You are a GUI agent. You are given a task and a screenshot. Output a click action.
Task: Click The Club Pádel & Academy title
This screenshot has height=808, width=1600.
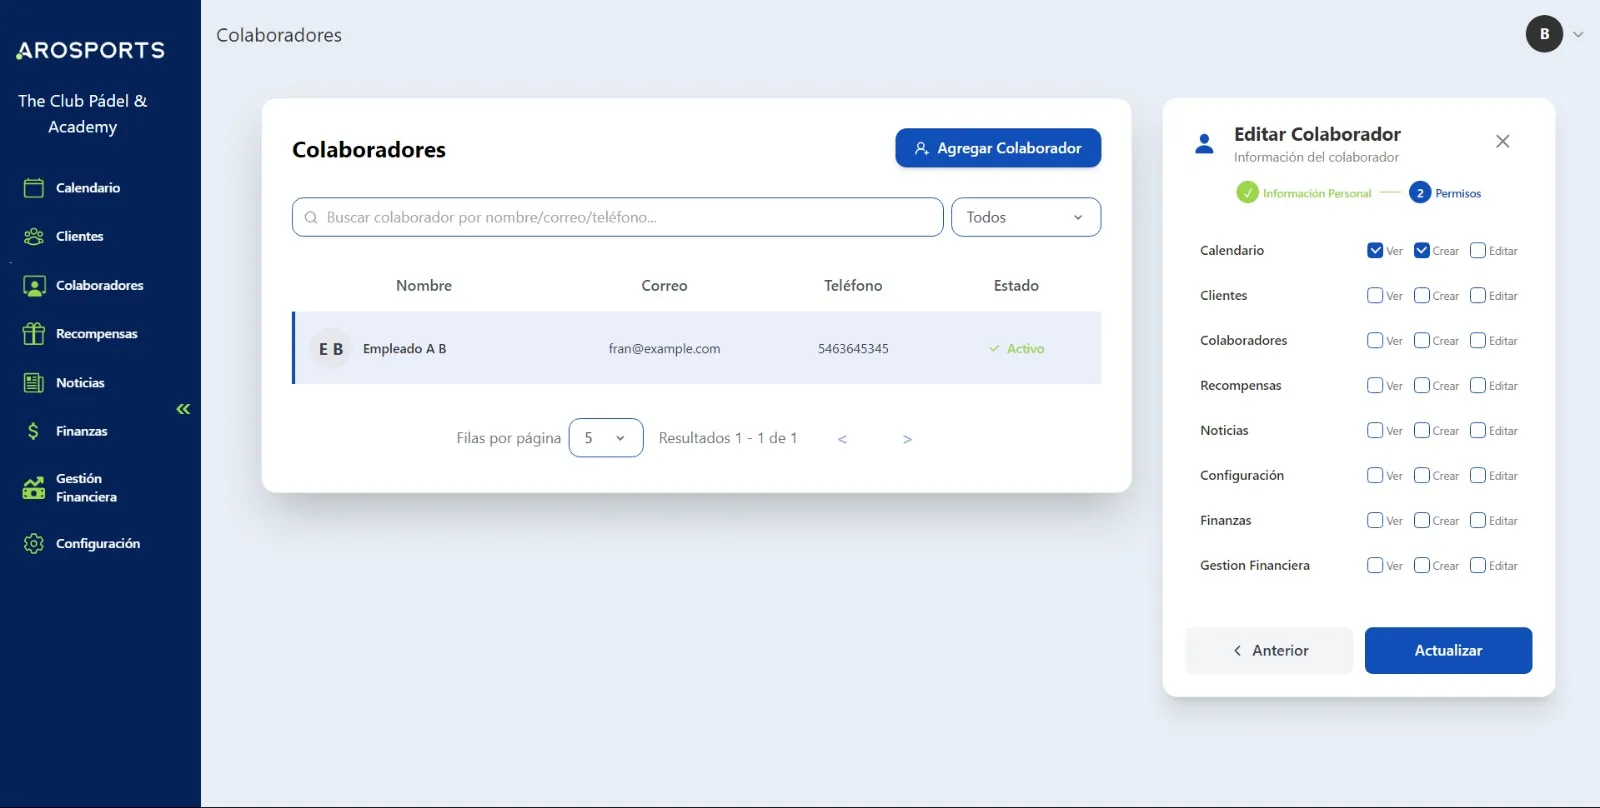(83, 114)
